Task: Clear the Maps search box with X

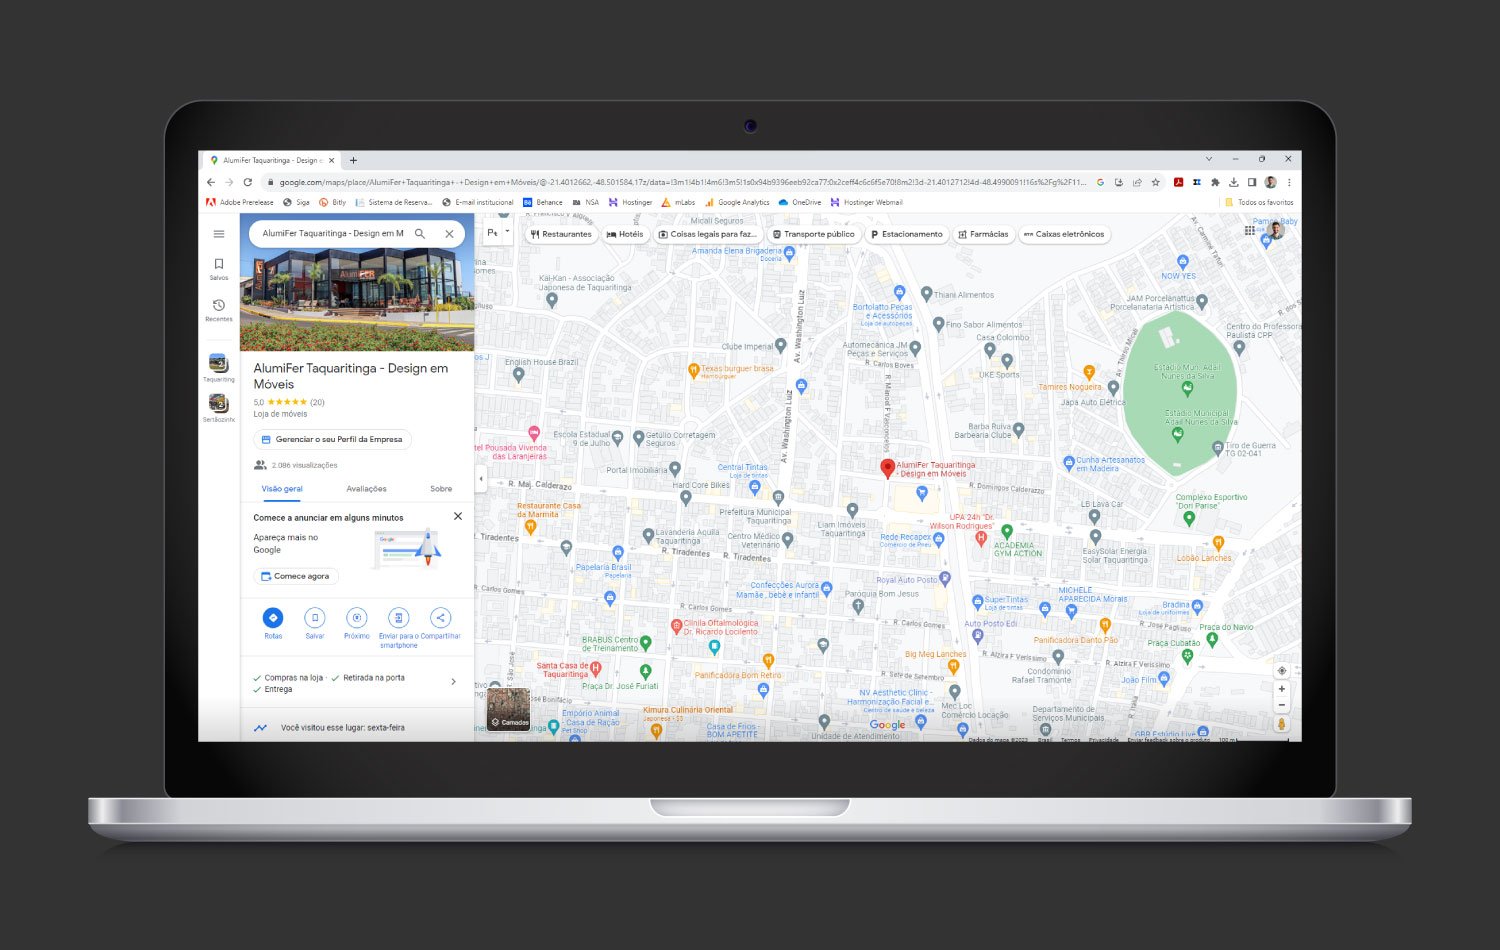Action: coord(449,233)
